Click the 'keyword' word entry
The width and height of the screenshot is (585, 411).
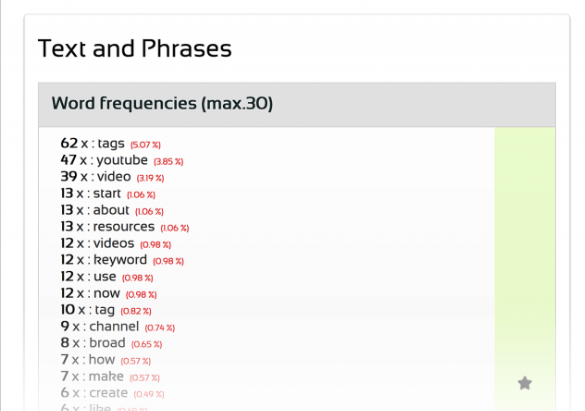[x=122, y=260]
